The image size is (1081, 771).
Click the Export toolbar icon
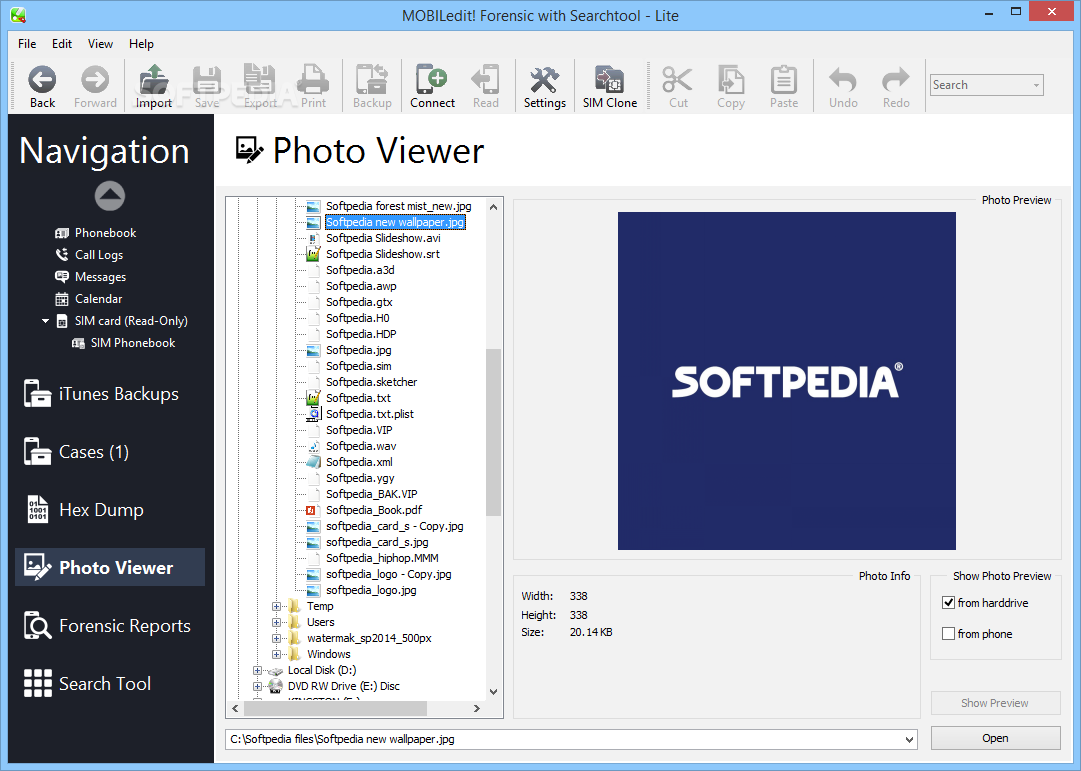(260, 80)
